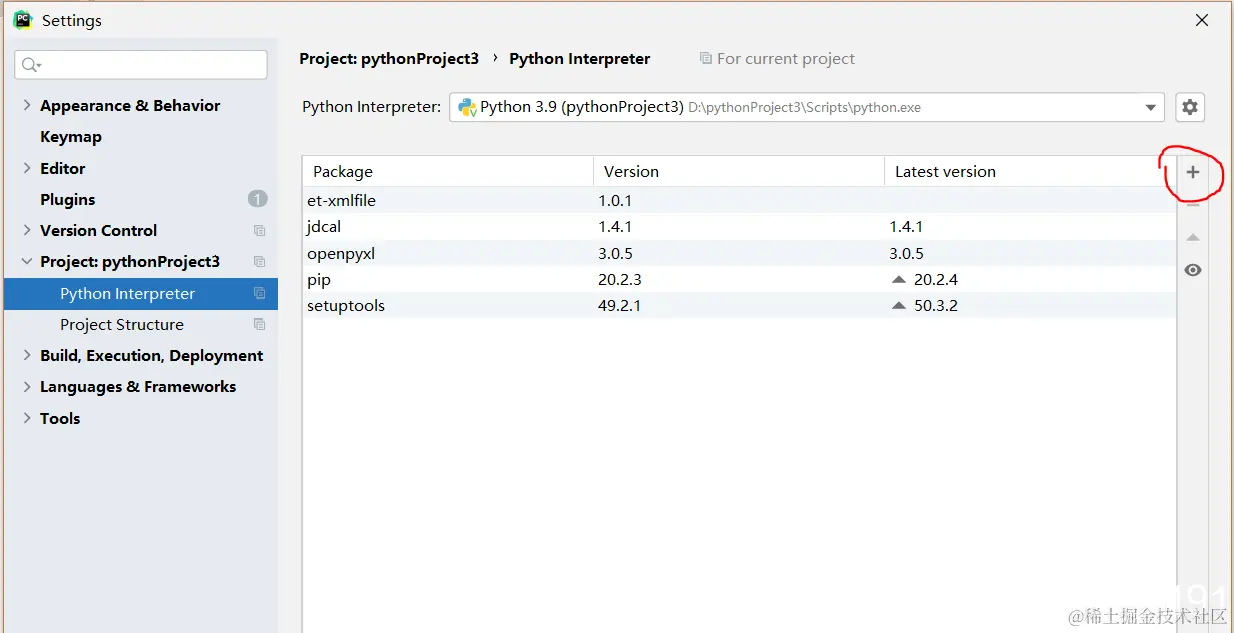
Task: Click copy icon beside Project: pythonProject3 item
Action: (x=260, y=262)
